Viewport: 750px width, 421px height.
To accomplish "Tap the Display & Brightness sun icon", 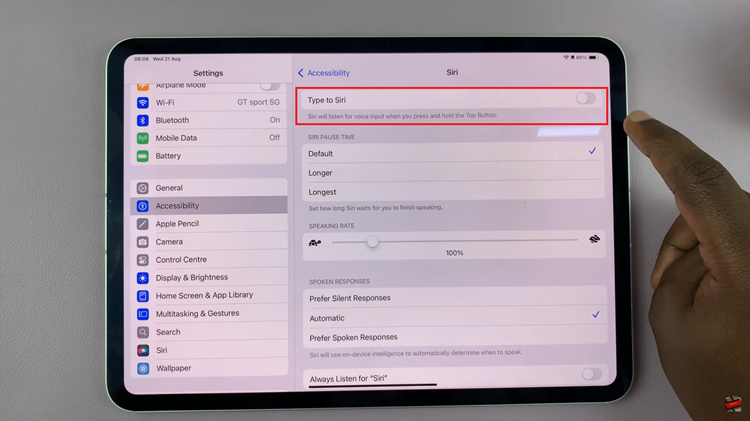I will point(143,278).
